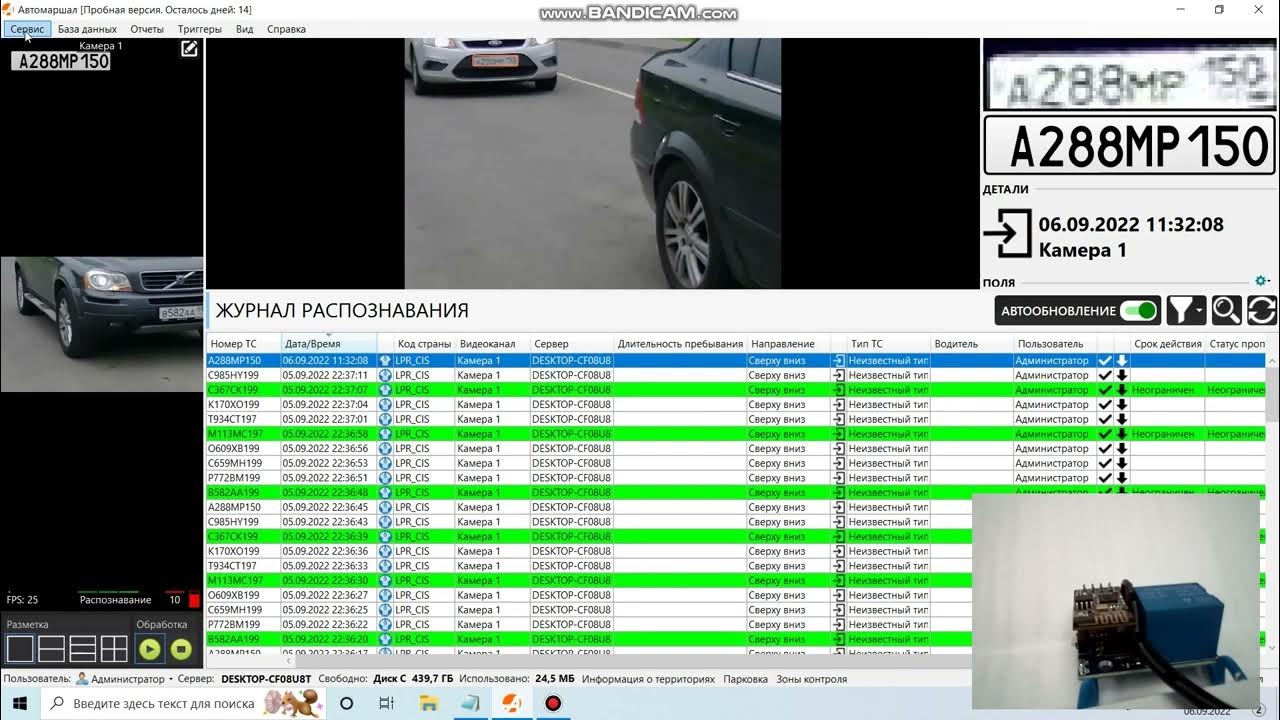The image size is (1280, 720).
Task: Click the entry icon next to 06.09.2022 11:32:08
Action: coord(1007,235)
